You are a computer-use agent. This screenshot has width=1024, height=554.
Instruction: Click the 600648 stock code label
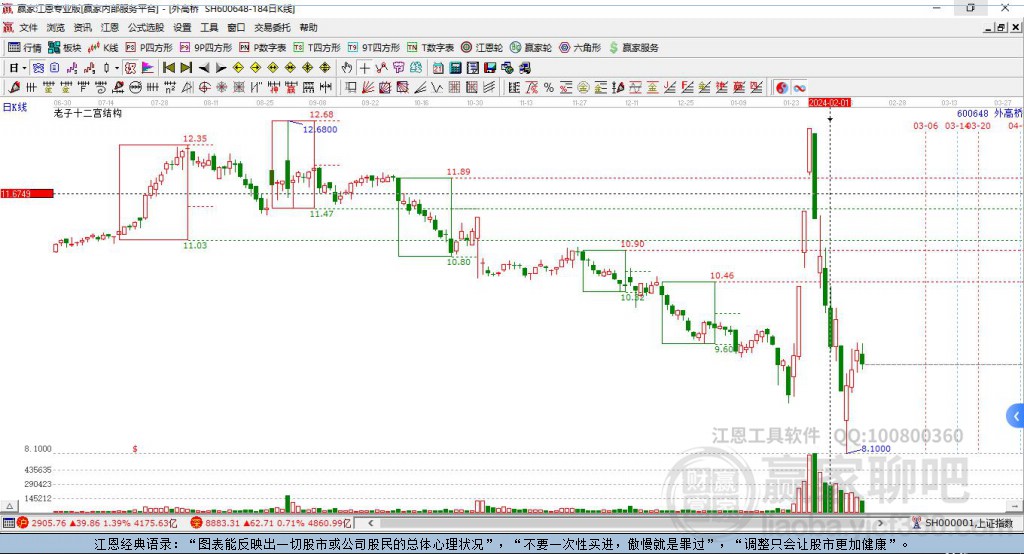click(x=972, y=114)
